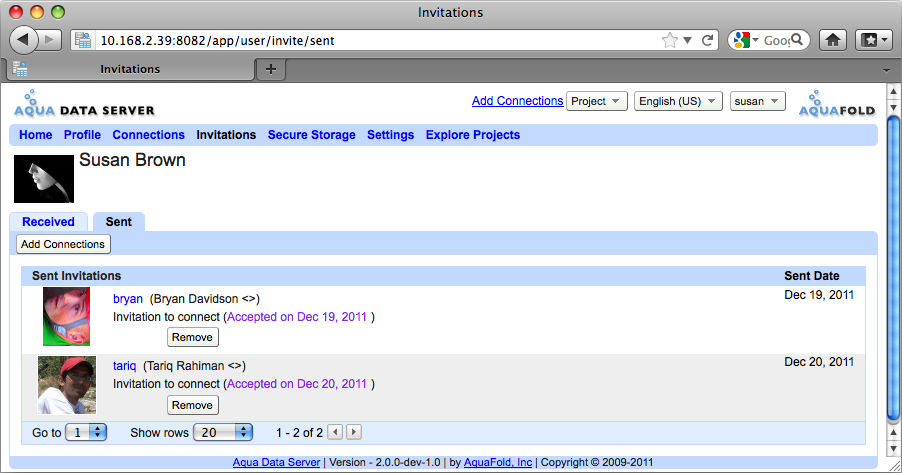Open tariq's profile link

[x=124, y=366]
